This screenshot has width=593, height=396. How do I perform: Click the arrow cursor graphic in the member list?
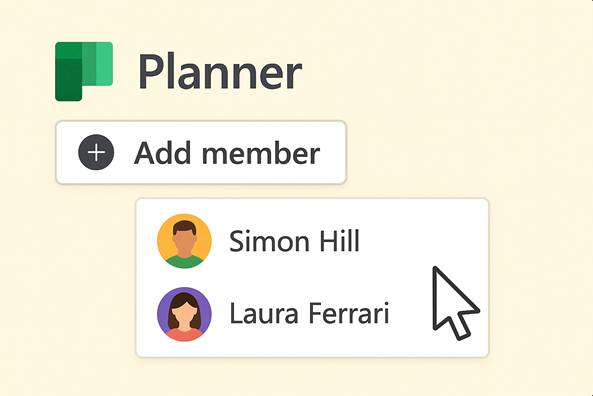click(x=456, y=303)
